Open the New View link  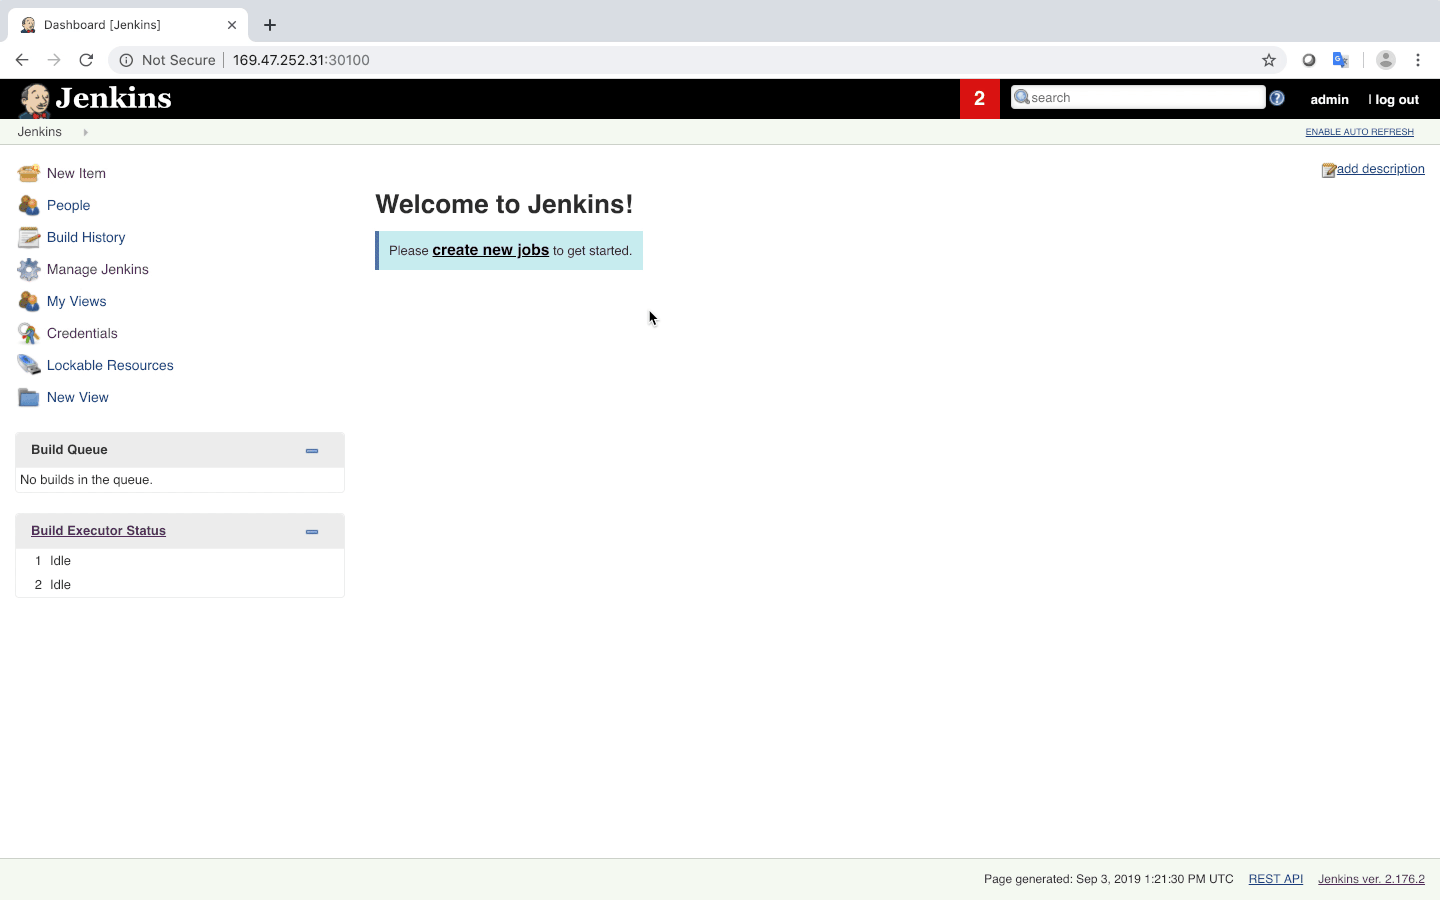[78, 397]
